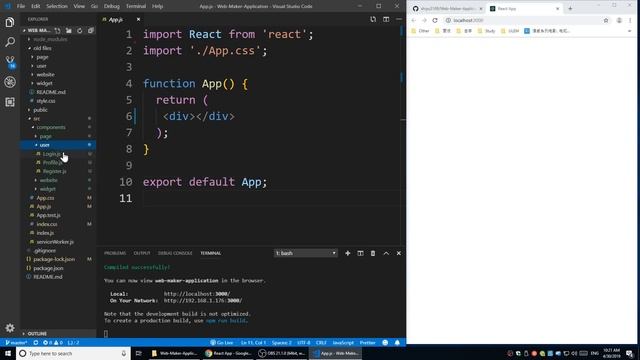Switch to OBS in the taskbar
The width and height of the screenshot is (640, 360).
click(282, 353)
